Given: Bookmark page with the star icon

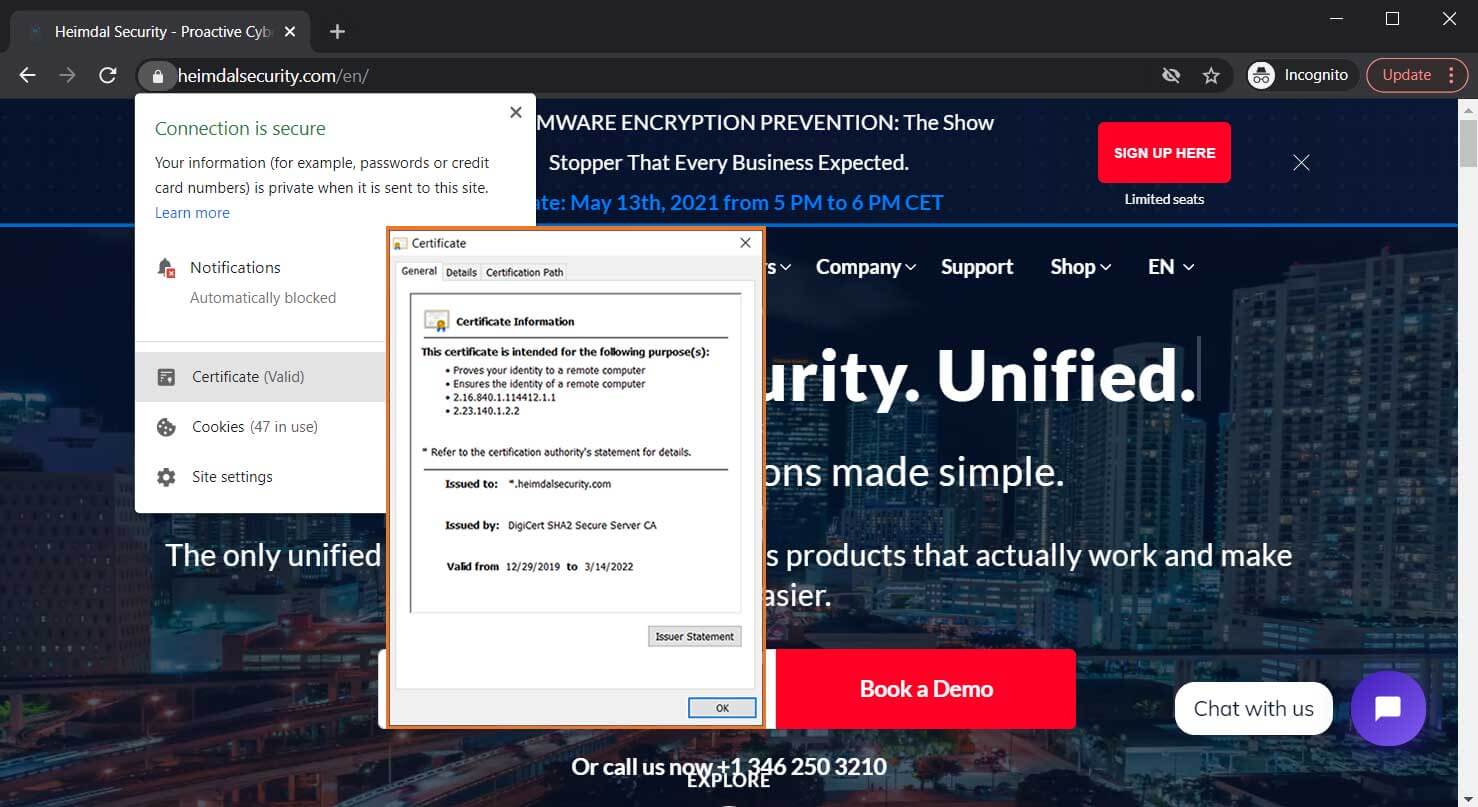Looking at the screenshot, I should 1211,75.
